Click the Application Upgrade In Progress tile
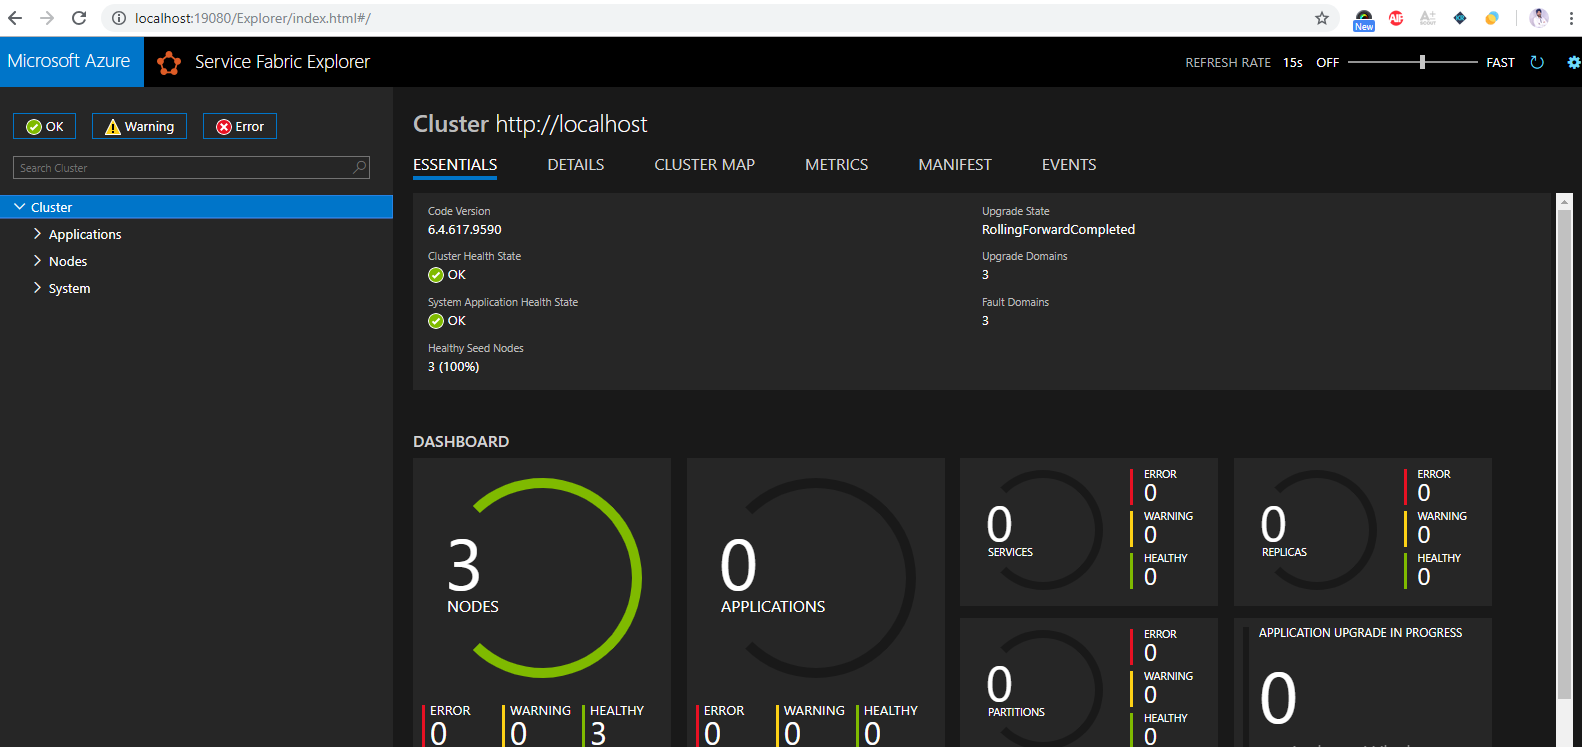Image resolution: width=1582 pixels, height=747 pixels. pyautogui.click(x=1363, y=683)
